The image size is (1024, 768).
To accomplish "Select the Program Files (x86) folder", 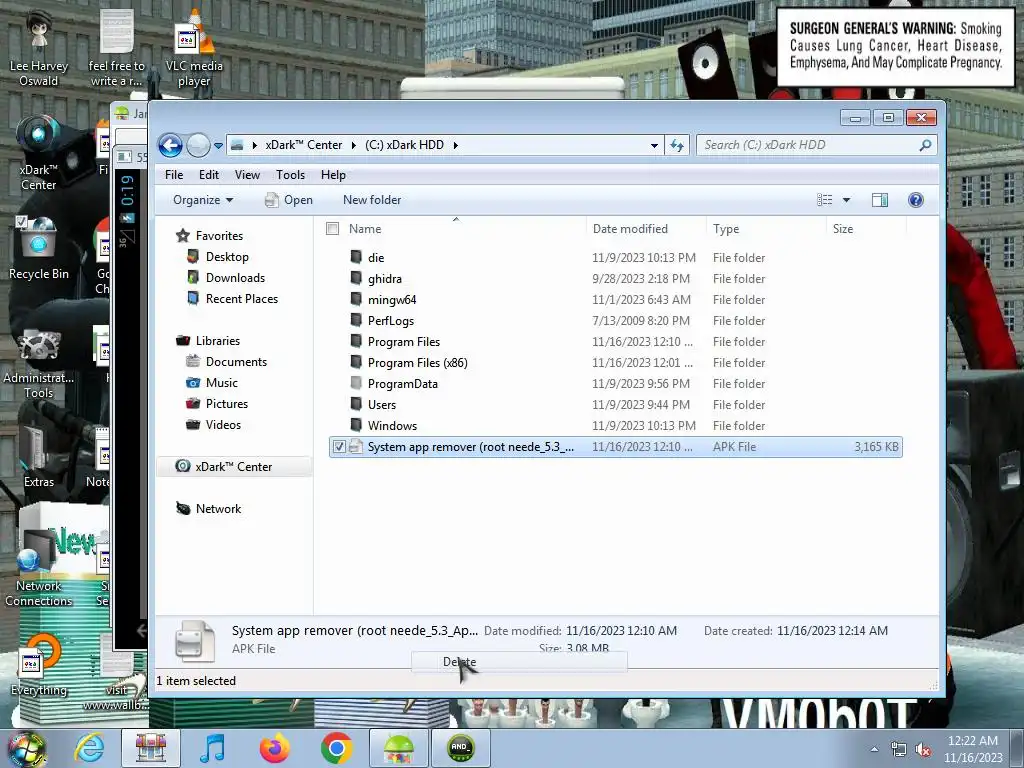I will click(x=417, y=362).
